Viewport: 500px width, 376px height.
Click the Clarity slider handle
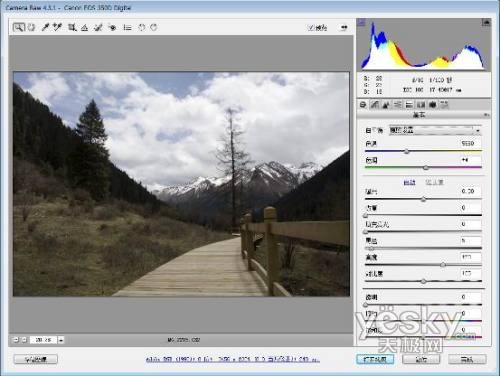pos(366,305)
